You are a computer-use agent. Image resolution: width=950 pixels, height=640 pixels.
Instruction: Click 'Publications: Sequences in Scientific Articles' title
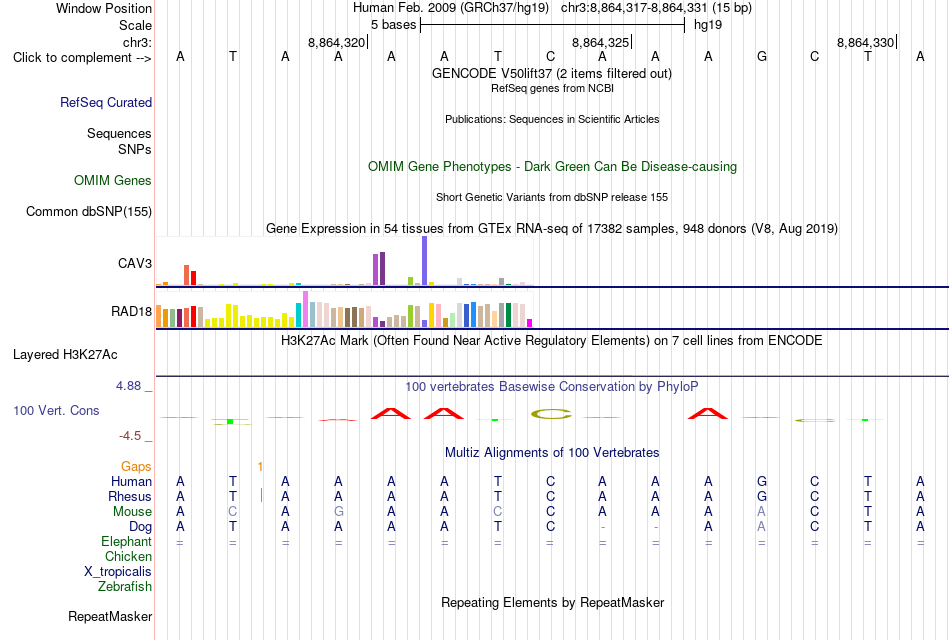coord(552,119)
